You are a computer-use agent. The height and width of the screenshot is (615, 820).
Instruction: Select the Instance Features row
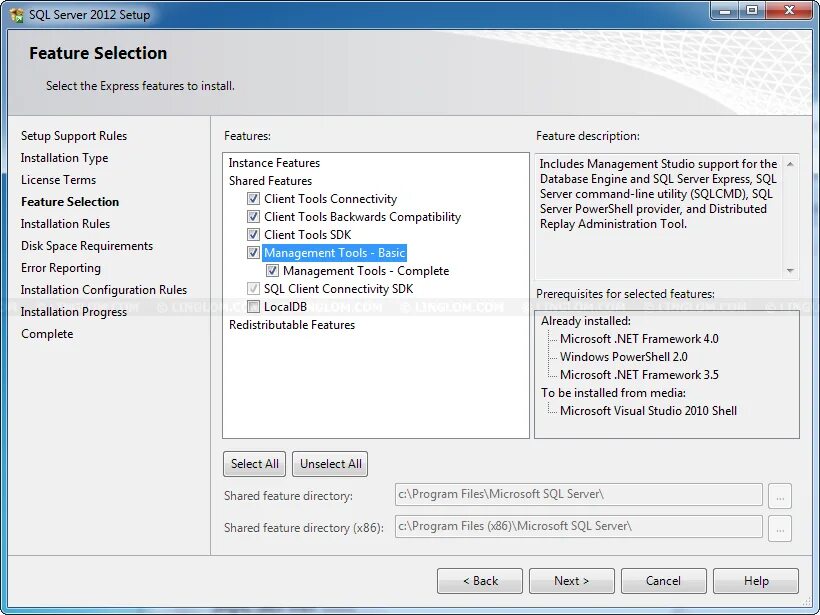(x=274, y=163)
